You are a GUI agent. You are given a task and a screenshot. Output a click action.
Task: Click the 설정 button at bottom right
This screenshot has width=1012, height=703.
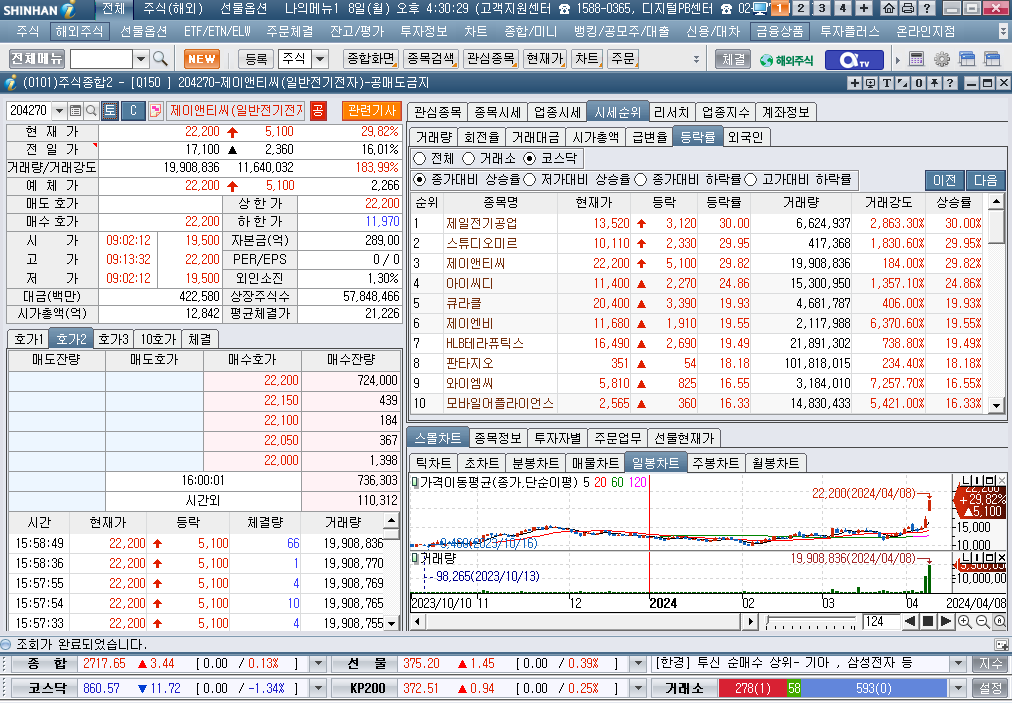click(x=991, y=688)
